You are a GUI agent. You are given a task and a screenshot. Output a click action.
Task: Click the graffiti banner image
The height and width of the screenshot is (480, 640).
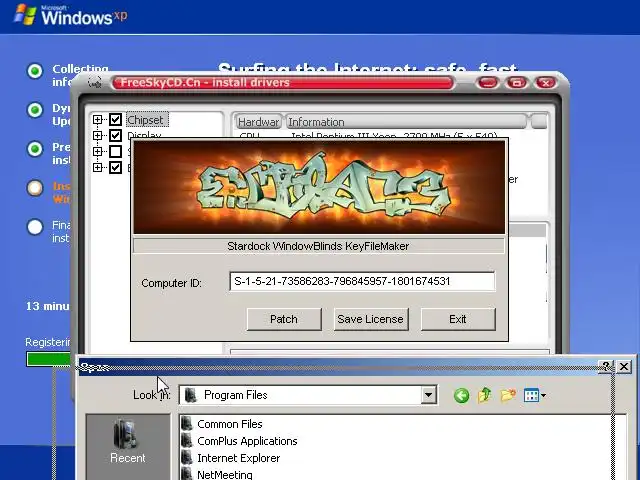pyautogui.click(x=319, y=187)
